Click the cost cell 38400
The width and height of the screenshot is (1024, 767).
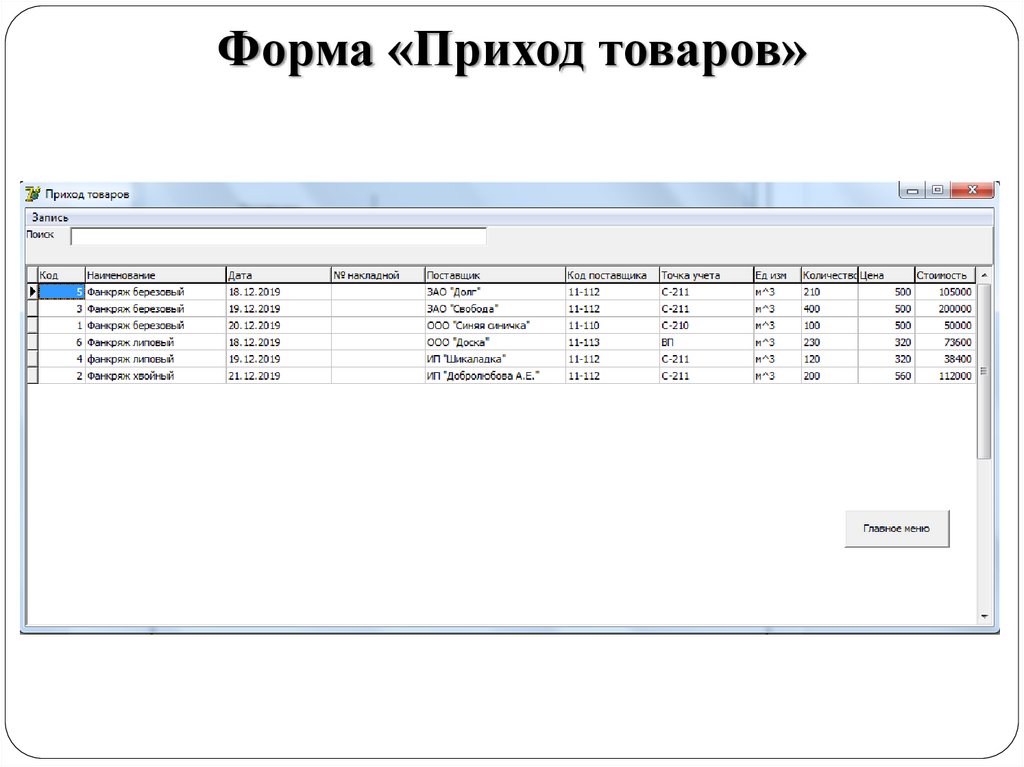(945, 359)
